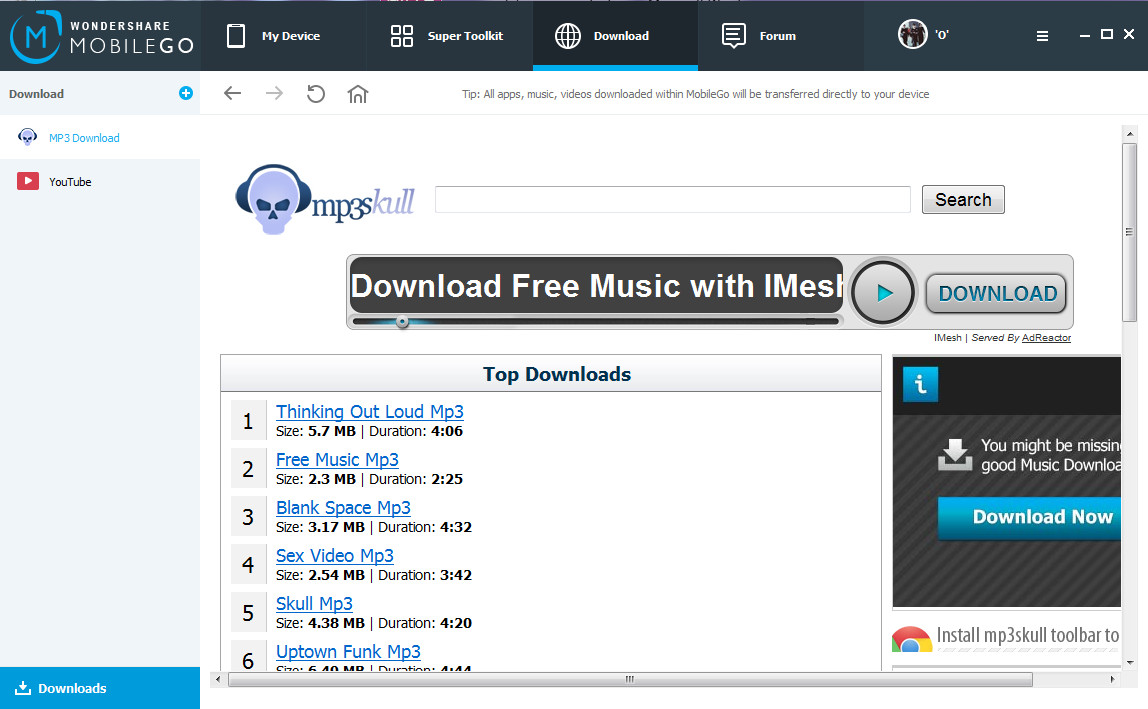This screenshot has width=1148, height=709.
Task: Click the mp3skull logo
Action: [324, 199]
